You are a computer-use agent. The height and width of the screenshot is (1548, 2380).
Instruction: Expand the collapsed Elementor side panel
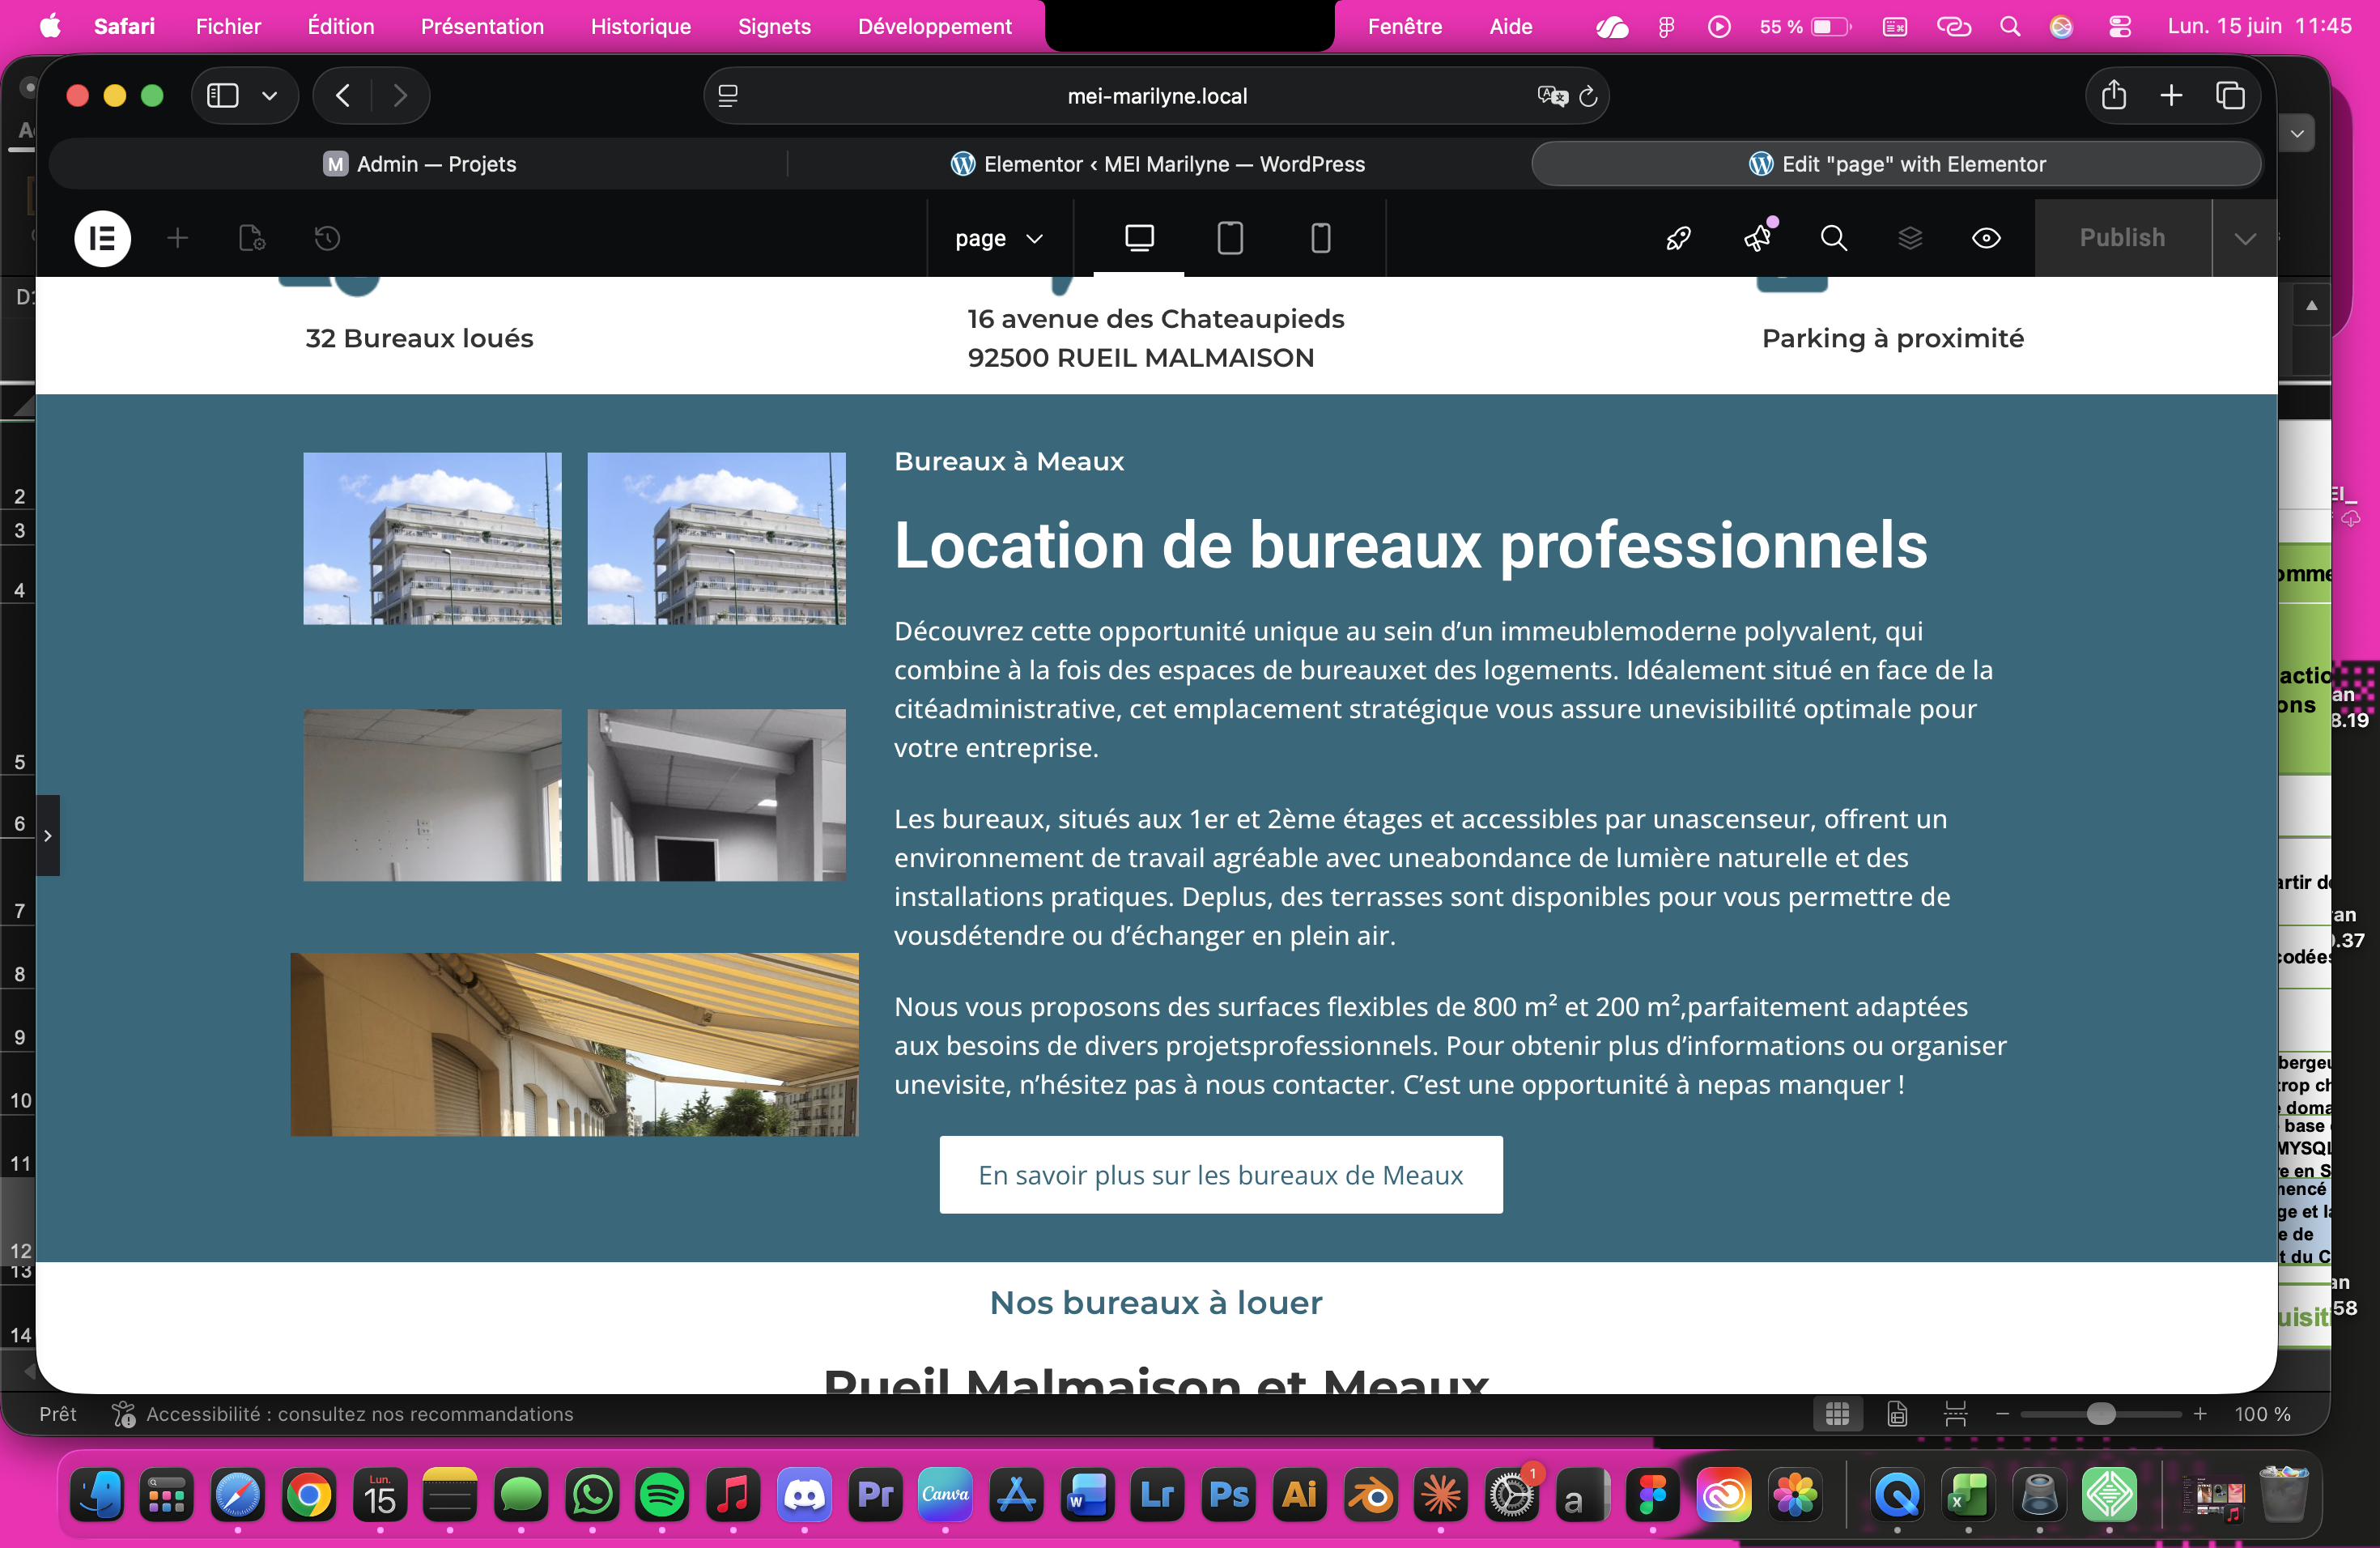pos(47,835)
